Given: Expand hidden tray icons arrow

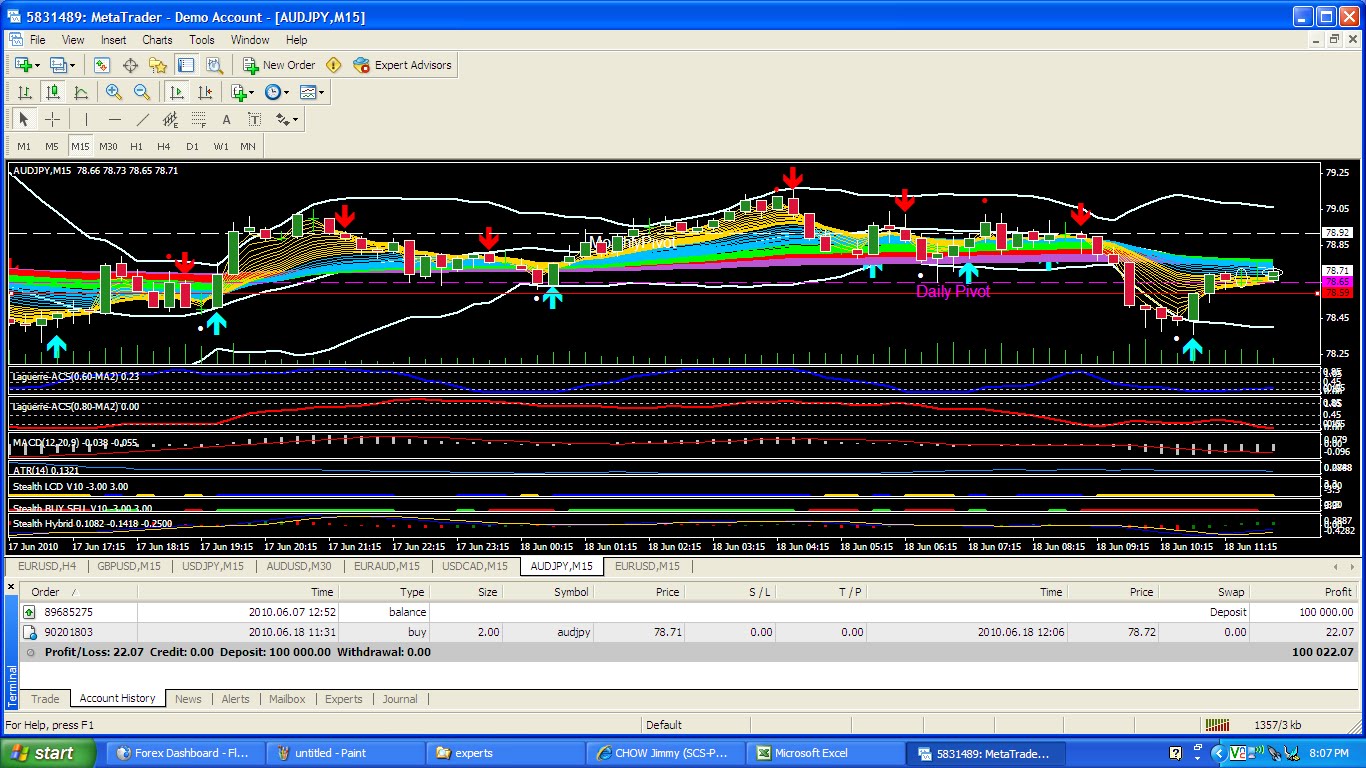Looking at the screenshot, I should click(1218, 753).
